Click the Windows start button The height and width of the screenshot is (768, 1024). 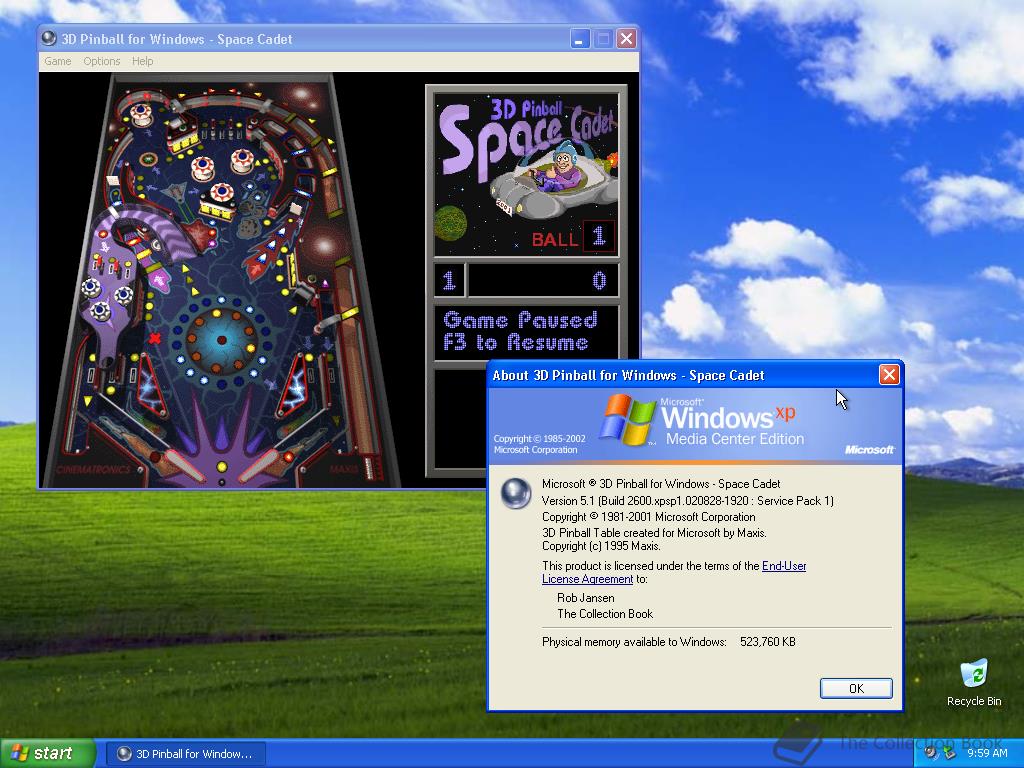[x=48, y=753]
